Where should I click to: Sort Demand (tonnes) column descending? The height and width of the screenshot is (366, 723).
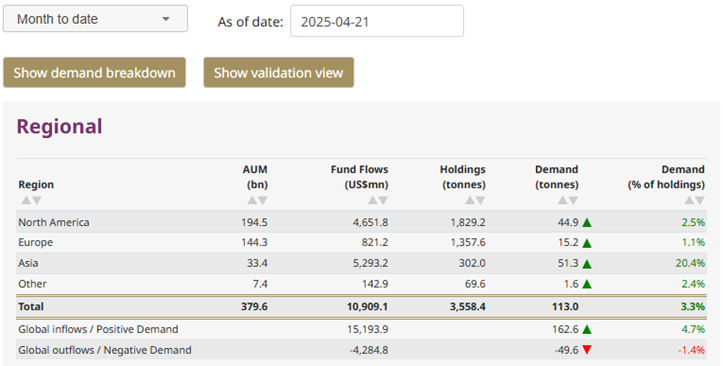pos(573,201)
